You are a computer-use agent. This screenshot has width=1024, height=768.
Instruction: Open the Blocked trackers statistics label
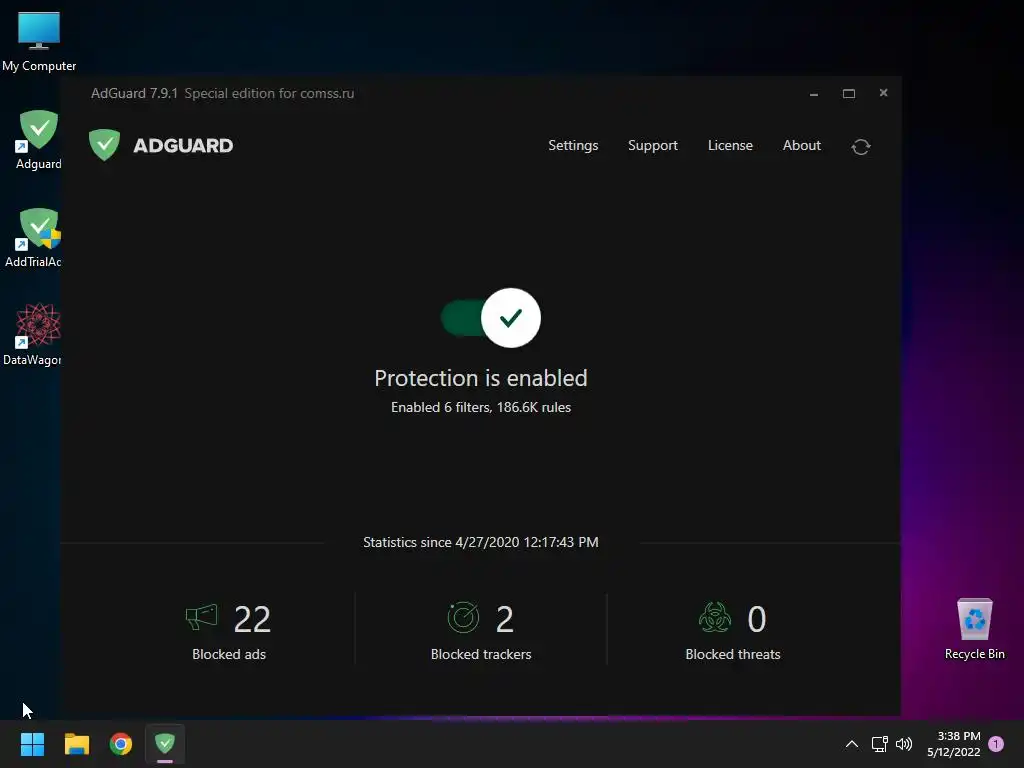tap(481, 654)
